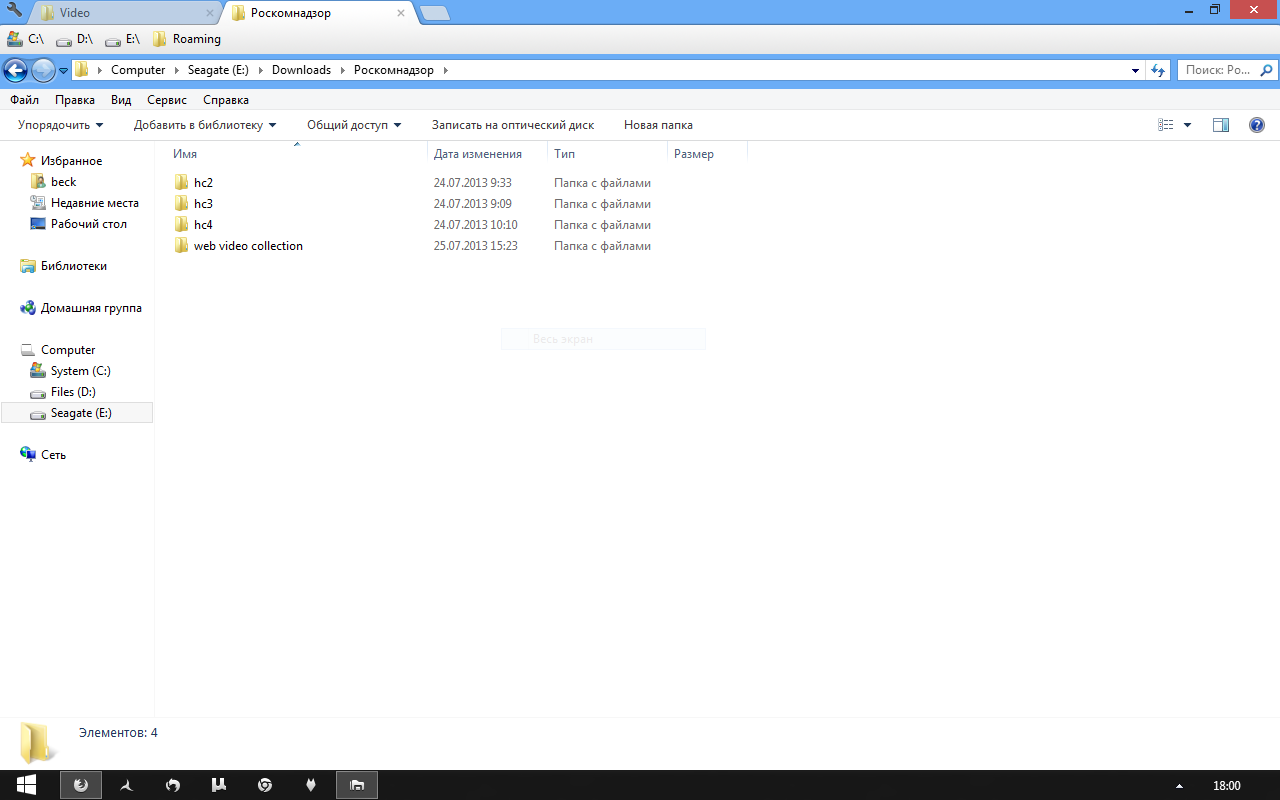This screenshot has height=800, width=1280.
Task: Open the wrench settings icon in tab bar
Action: coord(15,11)
